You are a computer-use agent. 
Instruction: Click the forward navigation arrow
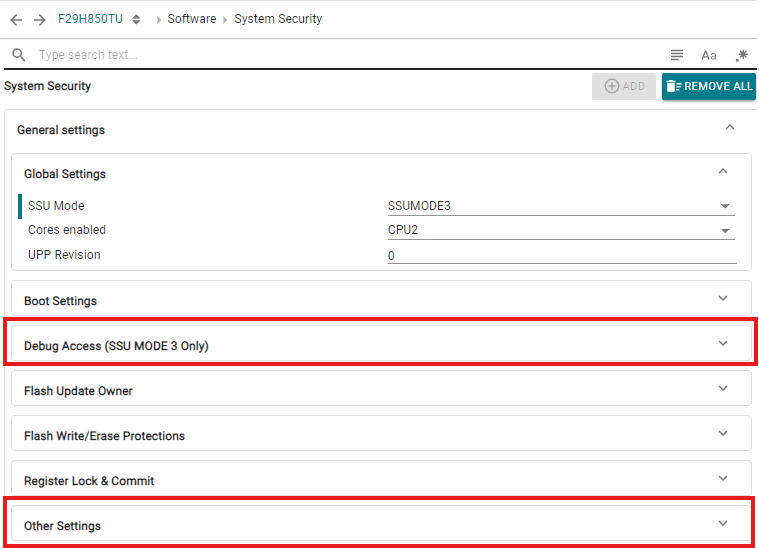click(40, 19)
